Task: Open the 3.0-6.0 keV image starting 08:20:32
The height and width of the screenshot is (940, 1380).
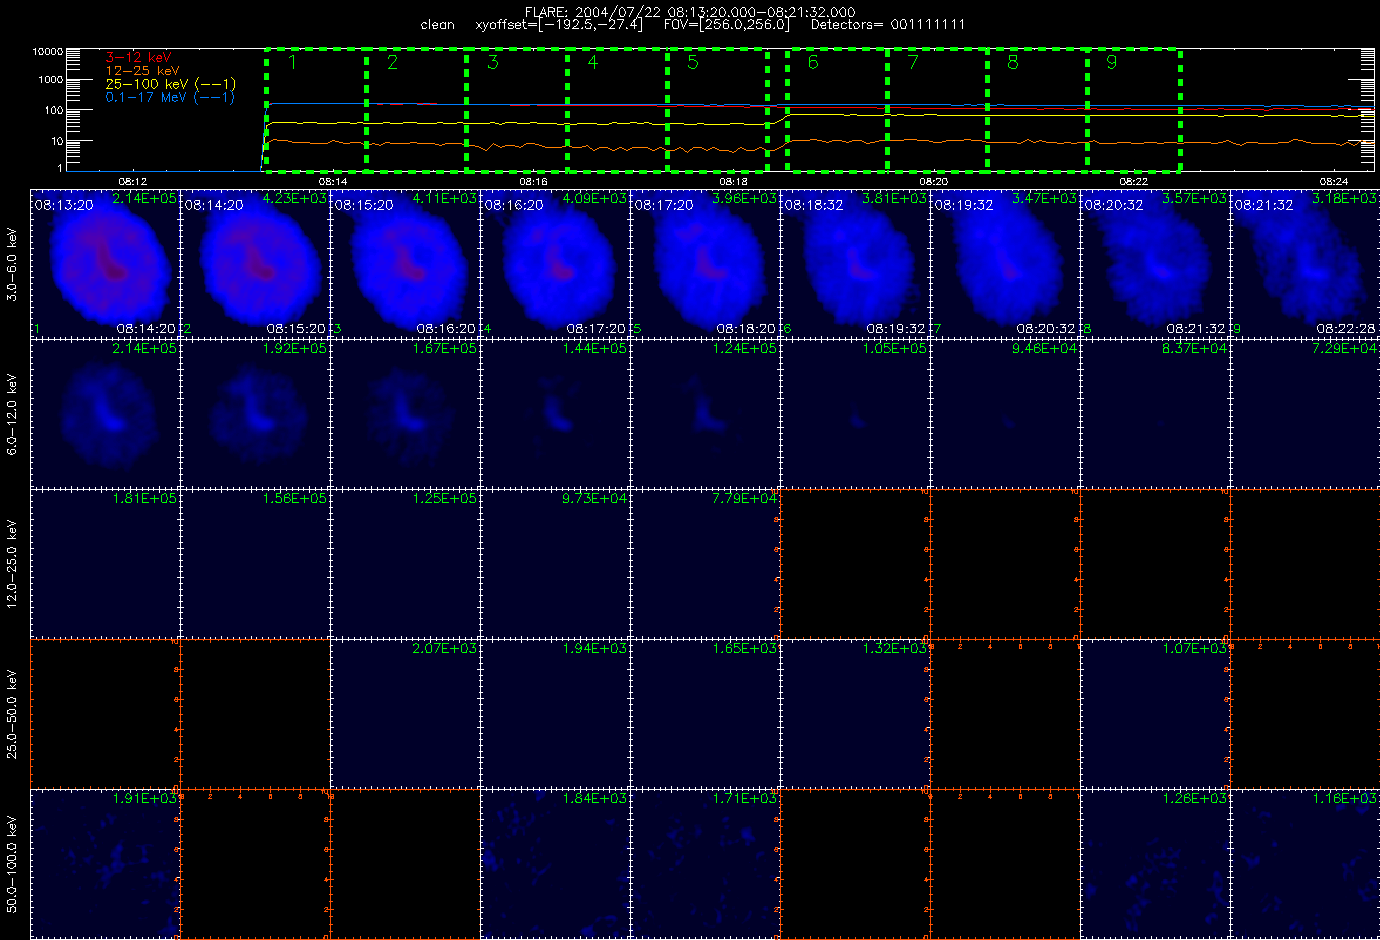Action: pyautogui.click(x=1155, y=264)
